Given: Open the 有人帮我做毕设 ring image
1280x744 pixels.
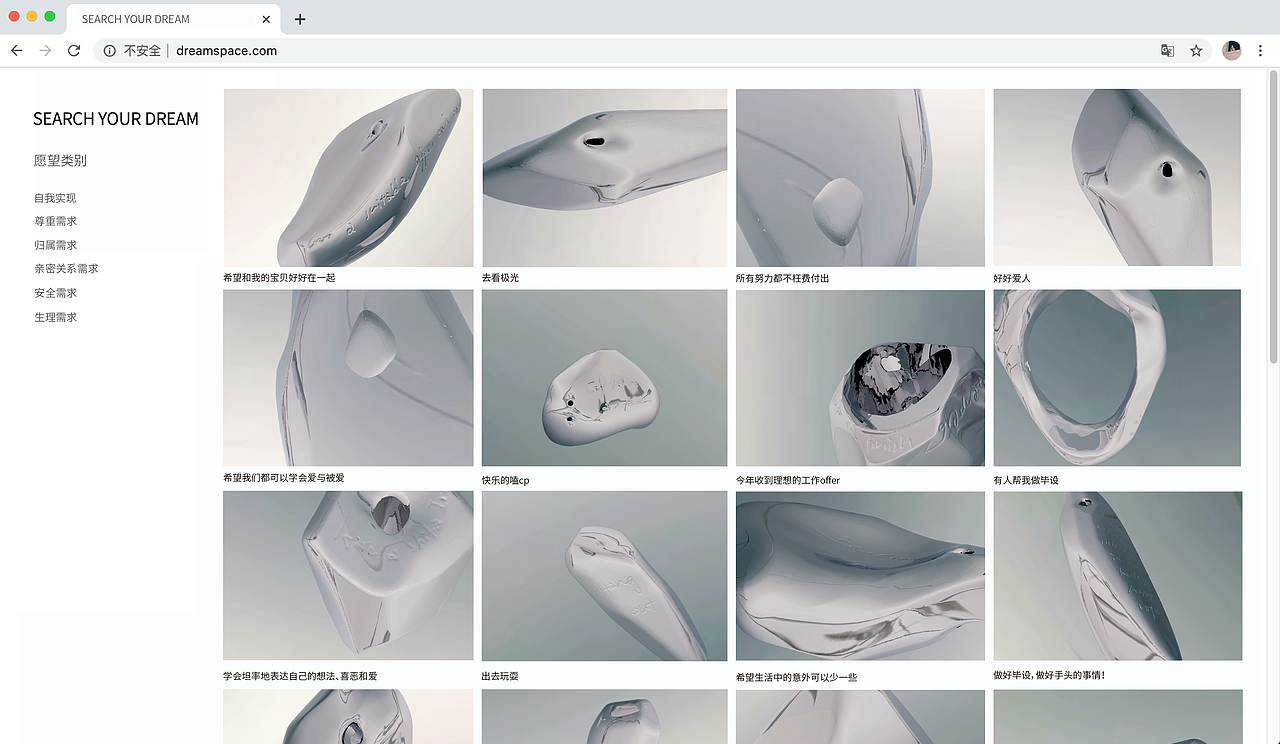Looking at the screenshot, I should tap(1117, 378).
